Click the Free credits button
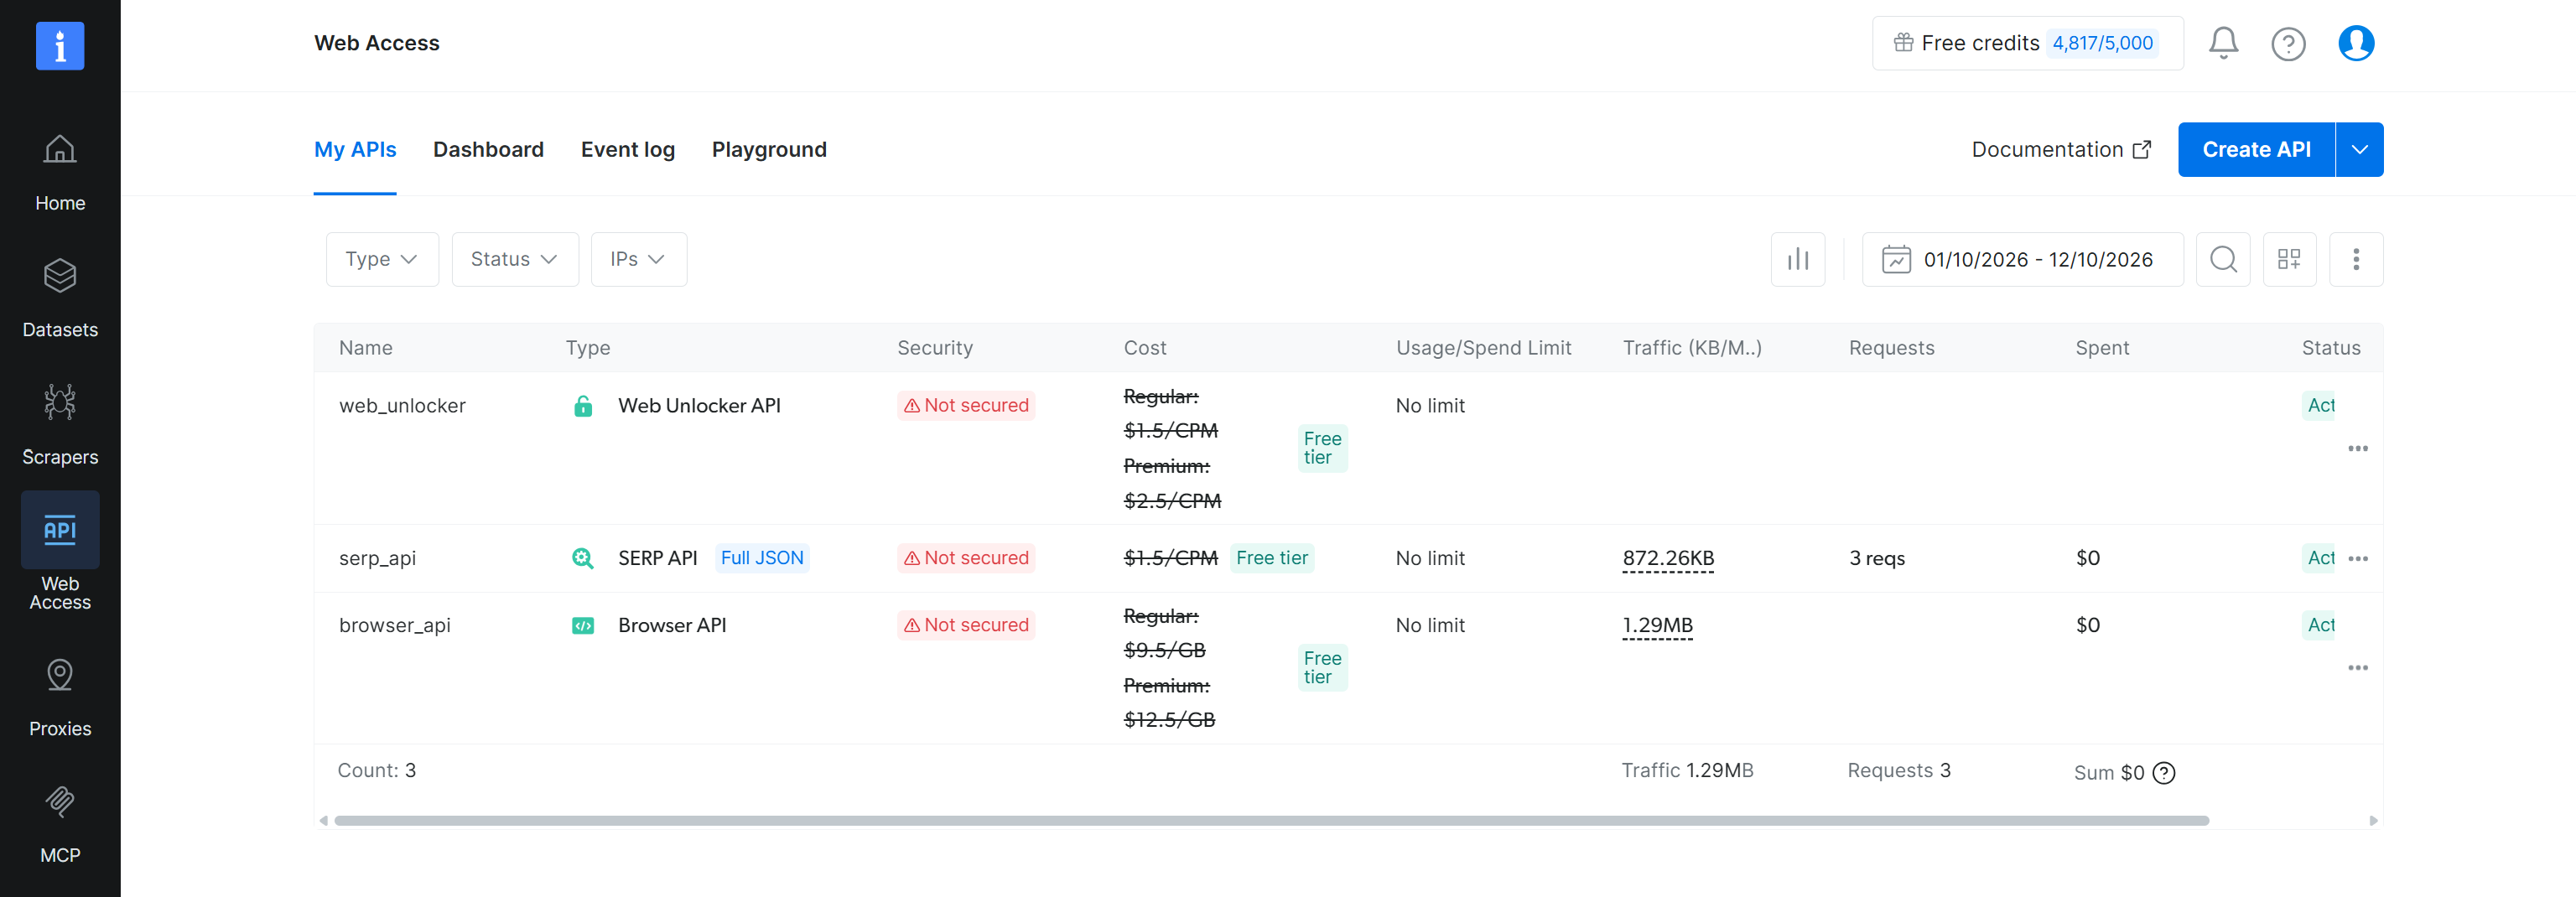 coord(2027,43)
